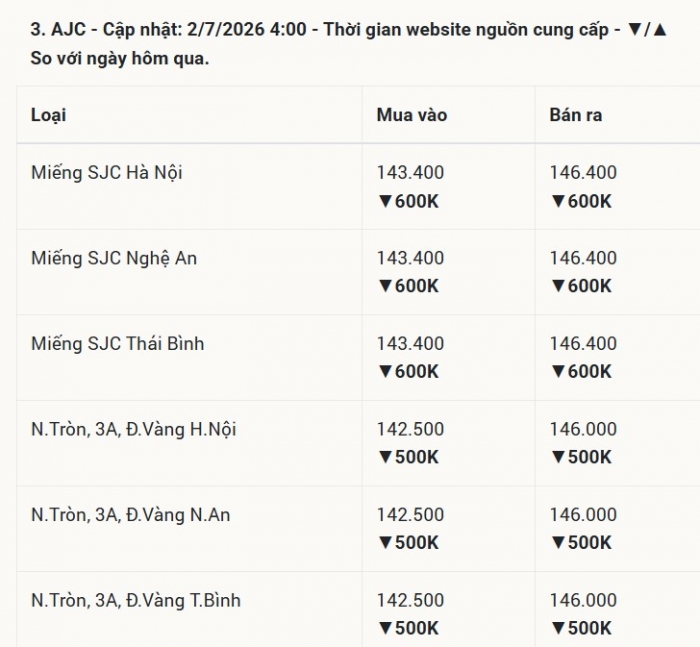Click the down arrow in Hà Nội buy price

coord(385,201)
